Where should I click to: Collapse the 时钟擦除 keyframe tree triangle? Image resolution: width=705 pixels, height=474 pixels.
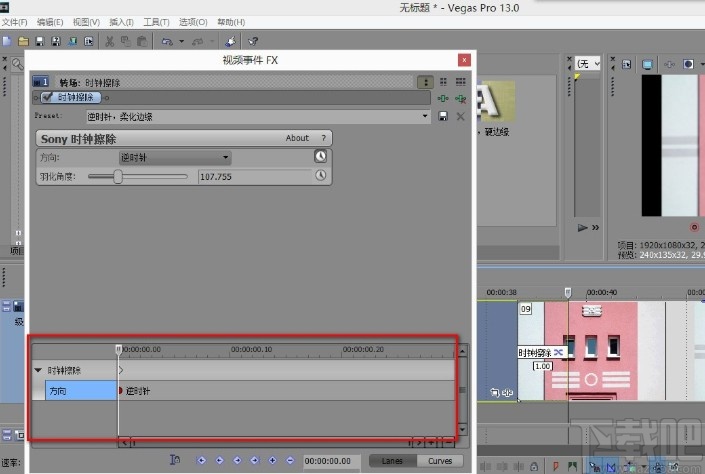pos(38,370)
